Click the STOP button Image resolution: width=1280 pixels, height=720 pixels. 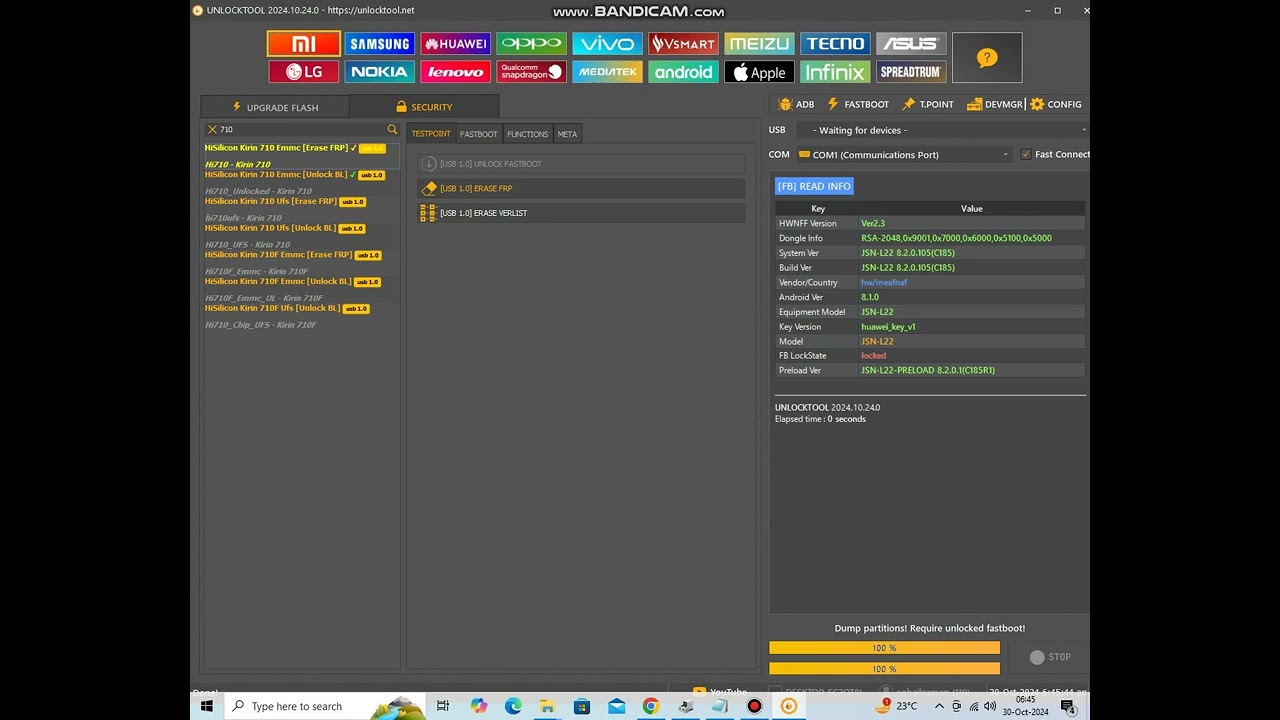coord(1050,657)
